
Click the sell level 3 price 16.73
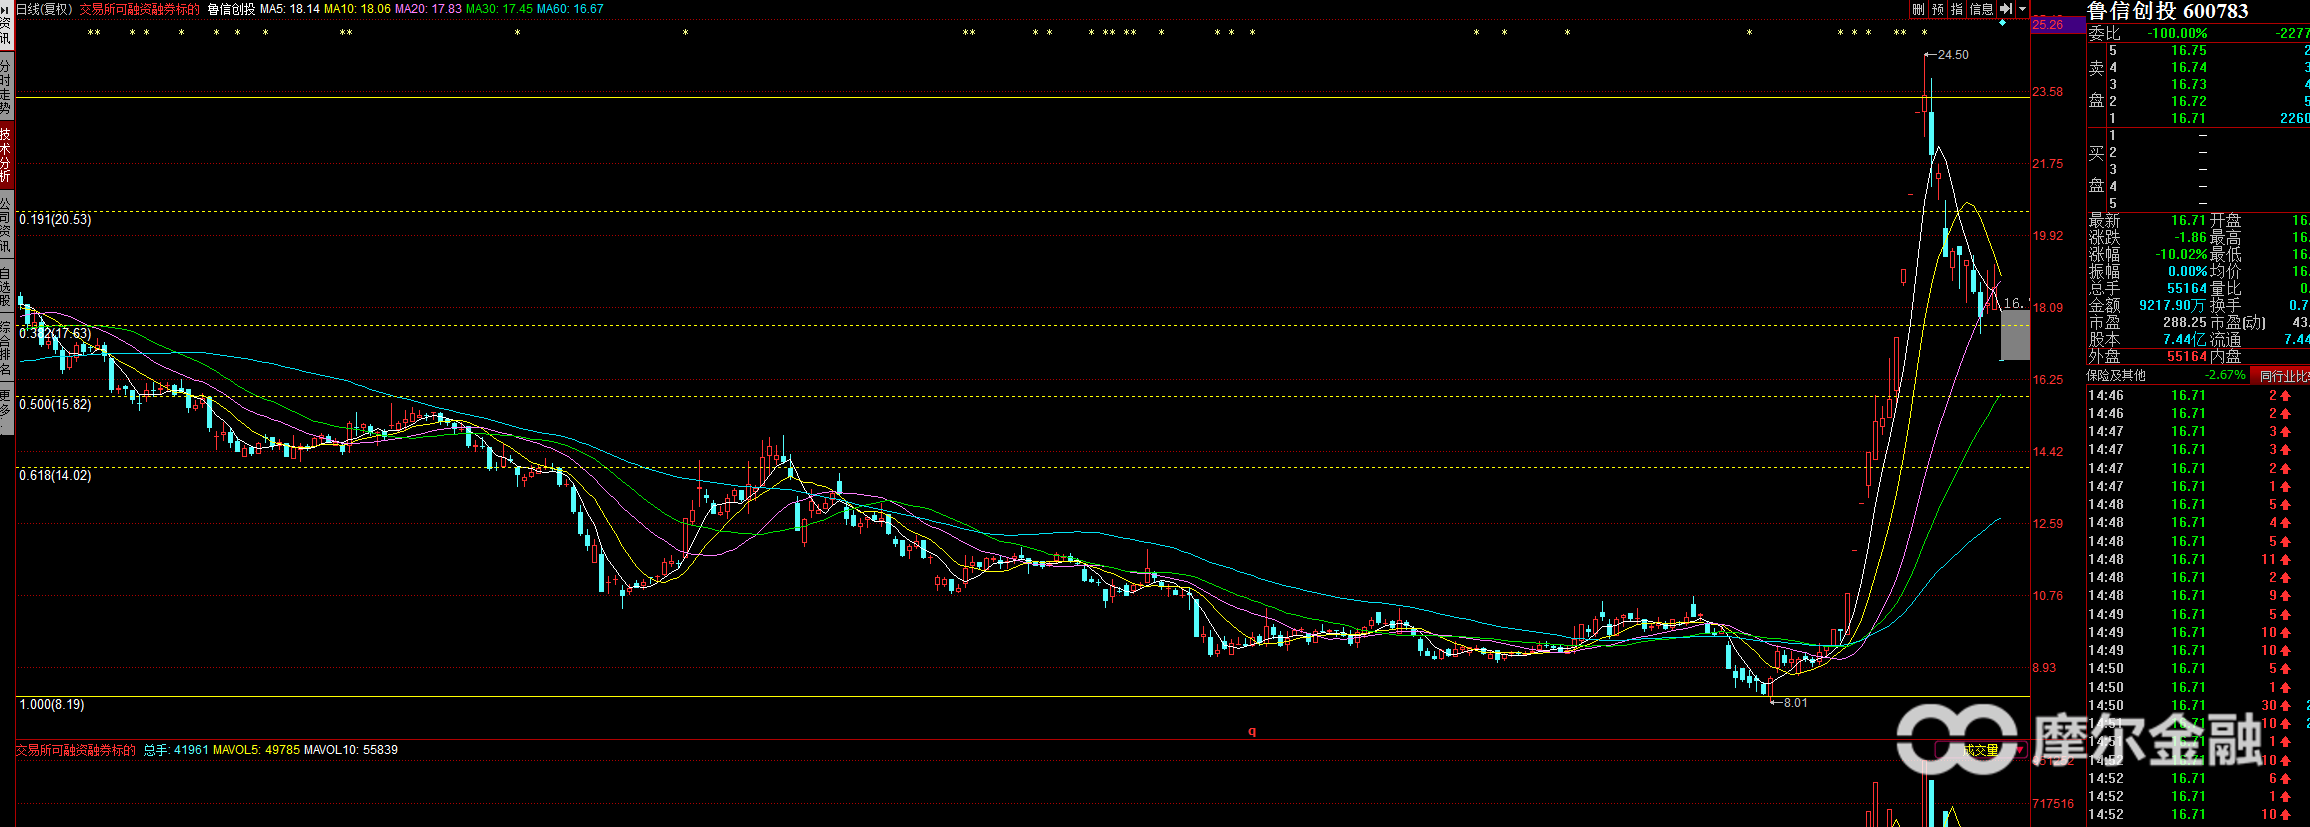tap(2188, 84)
